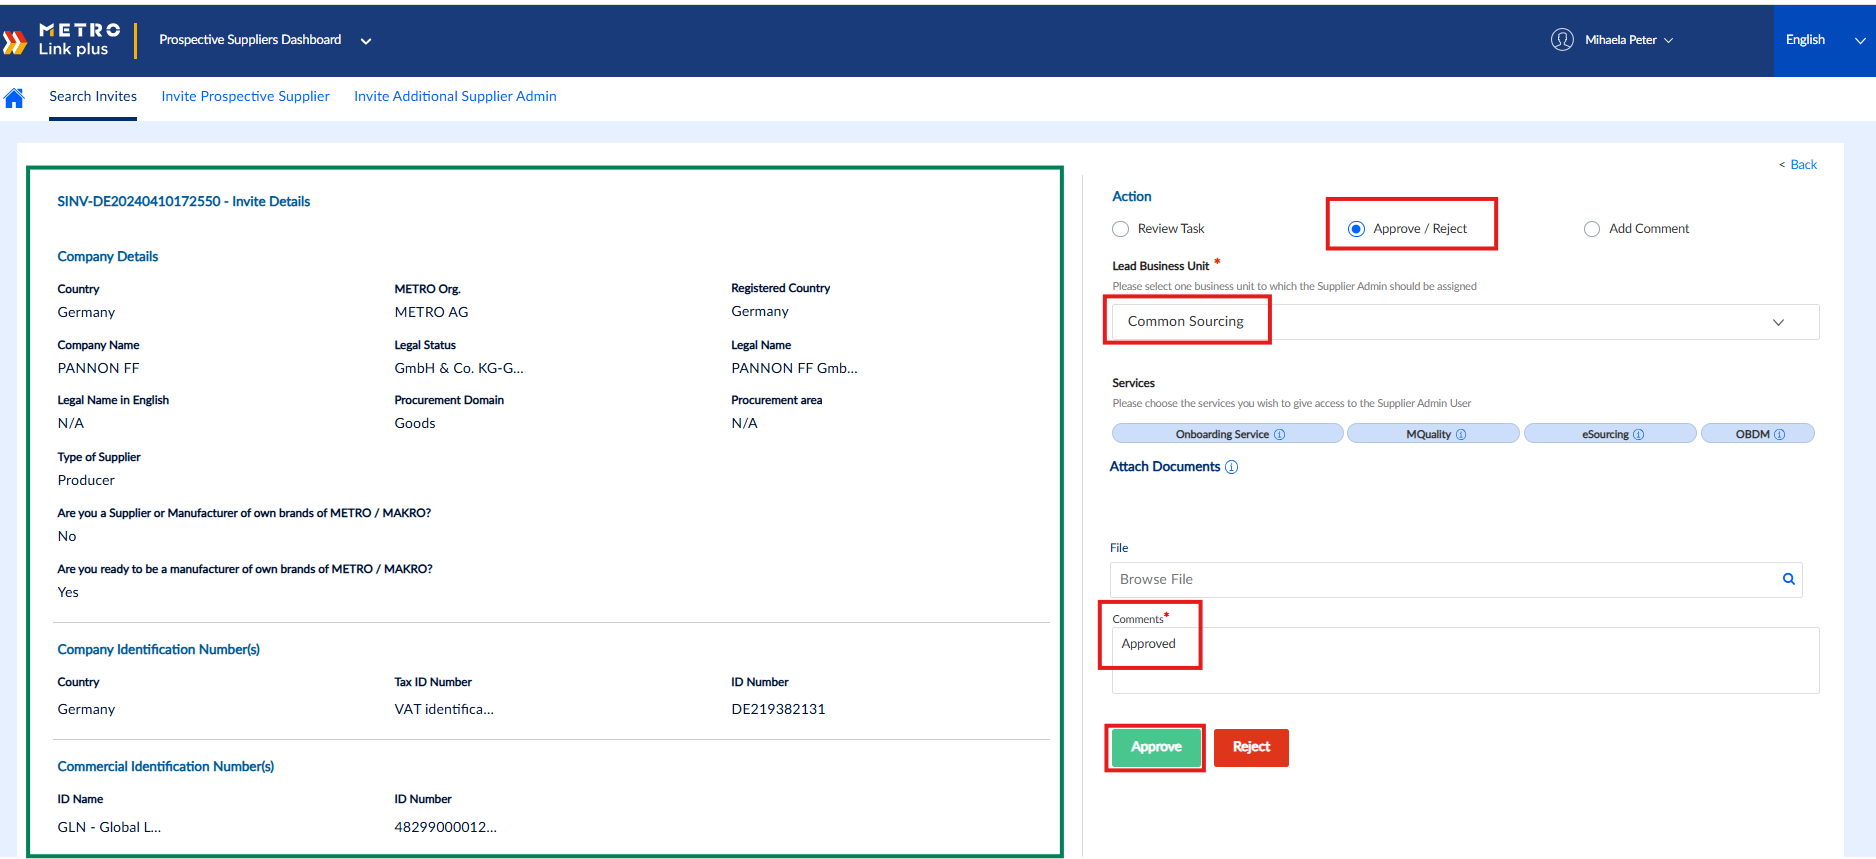This screenshot has height=859, width=1876.
Task: Go to home via house icon
Action: [14, 98]
